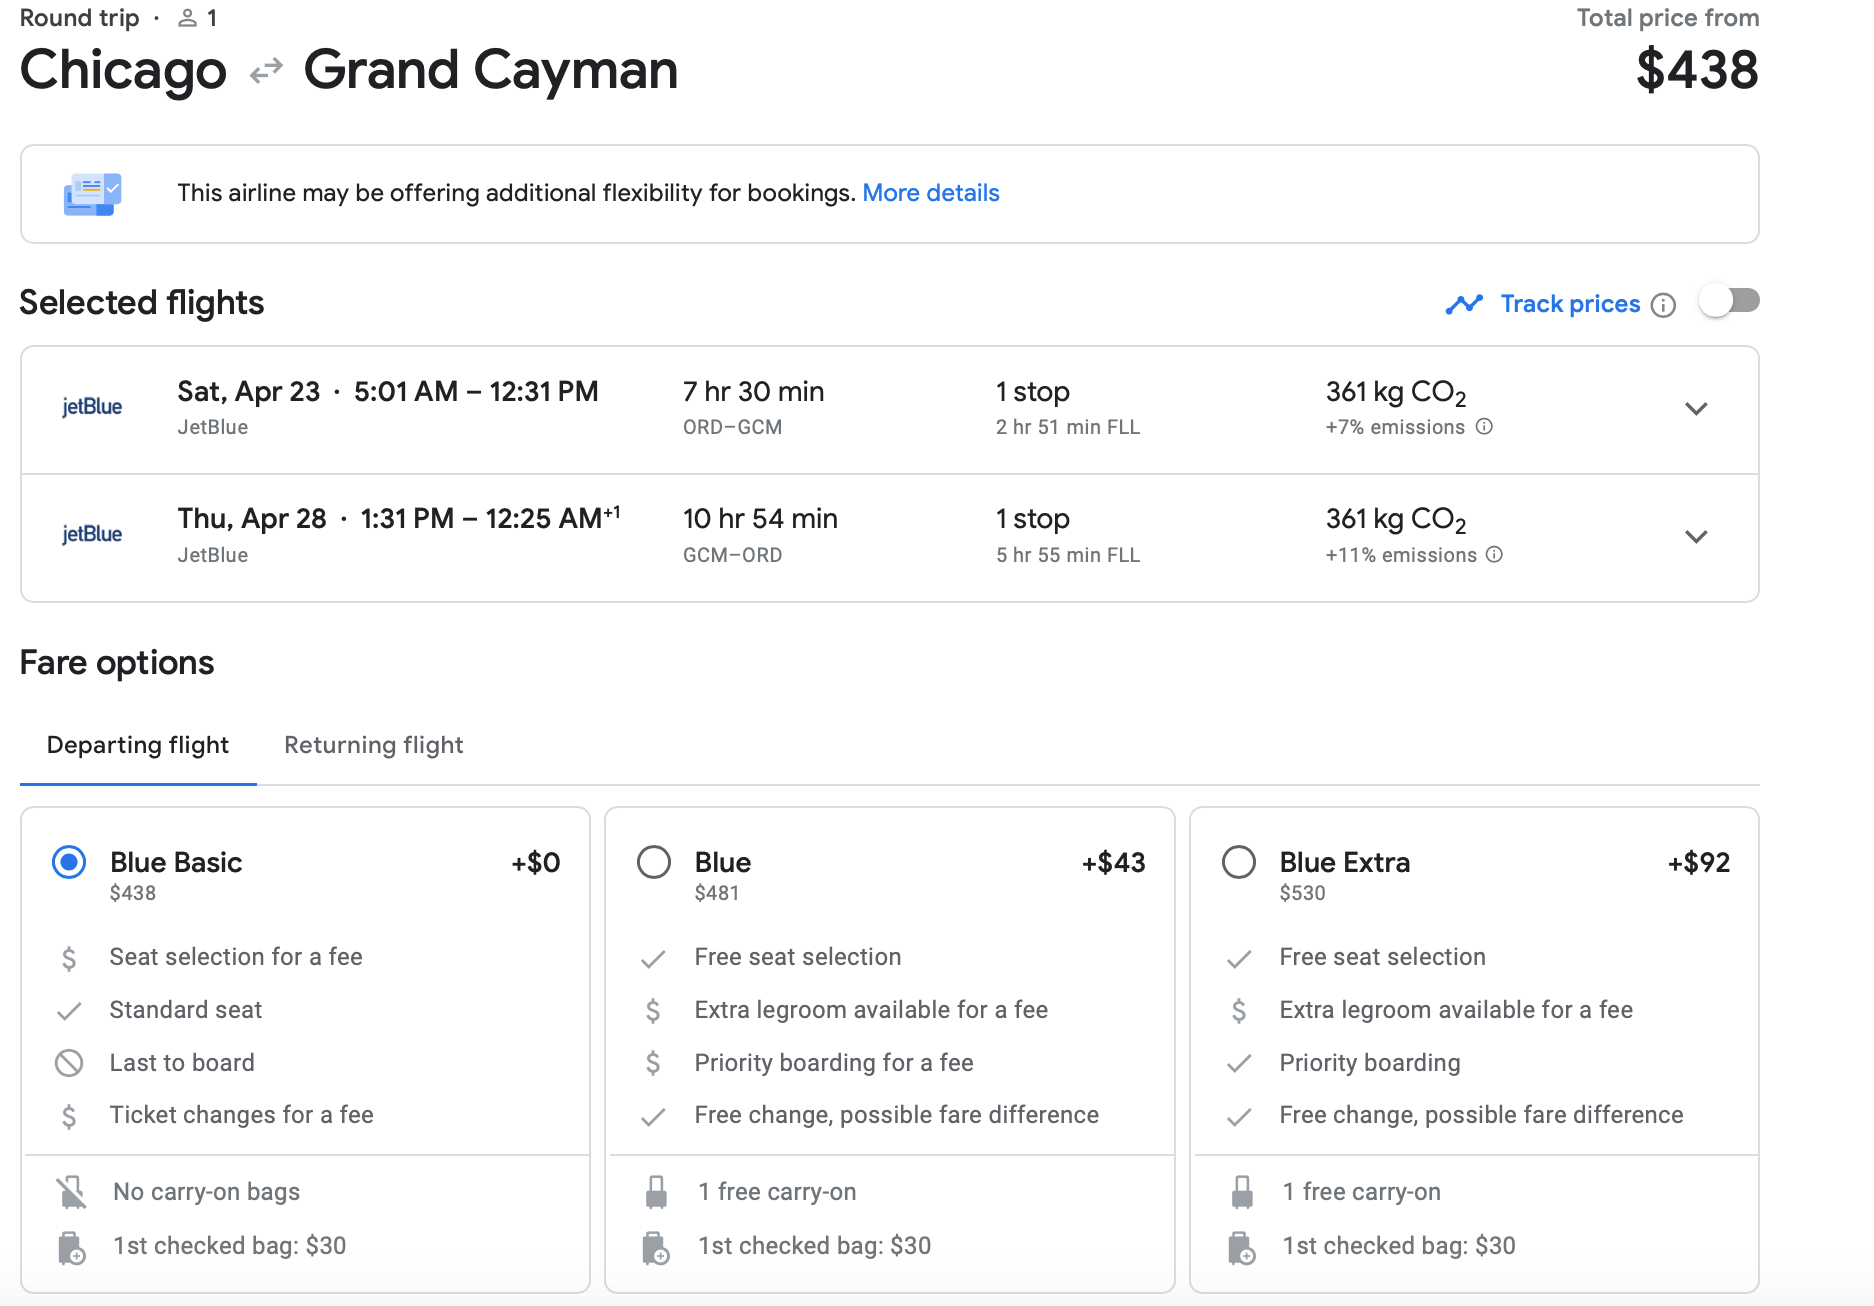
Task: Enable the Track prices toggle
Action: (1730, 301)
